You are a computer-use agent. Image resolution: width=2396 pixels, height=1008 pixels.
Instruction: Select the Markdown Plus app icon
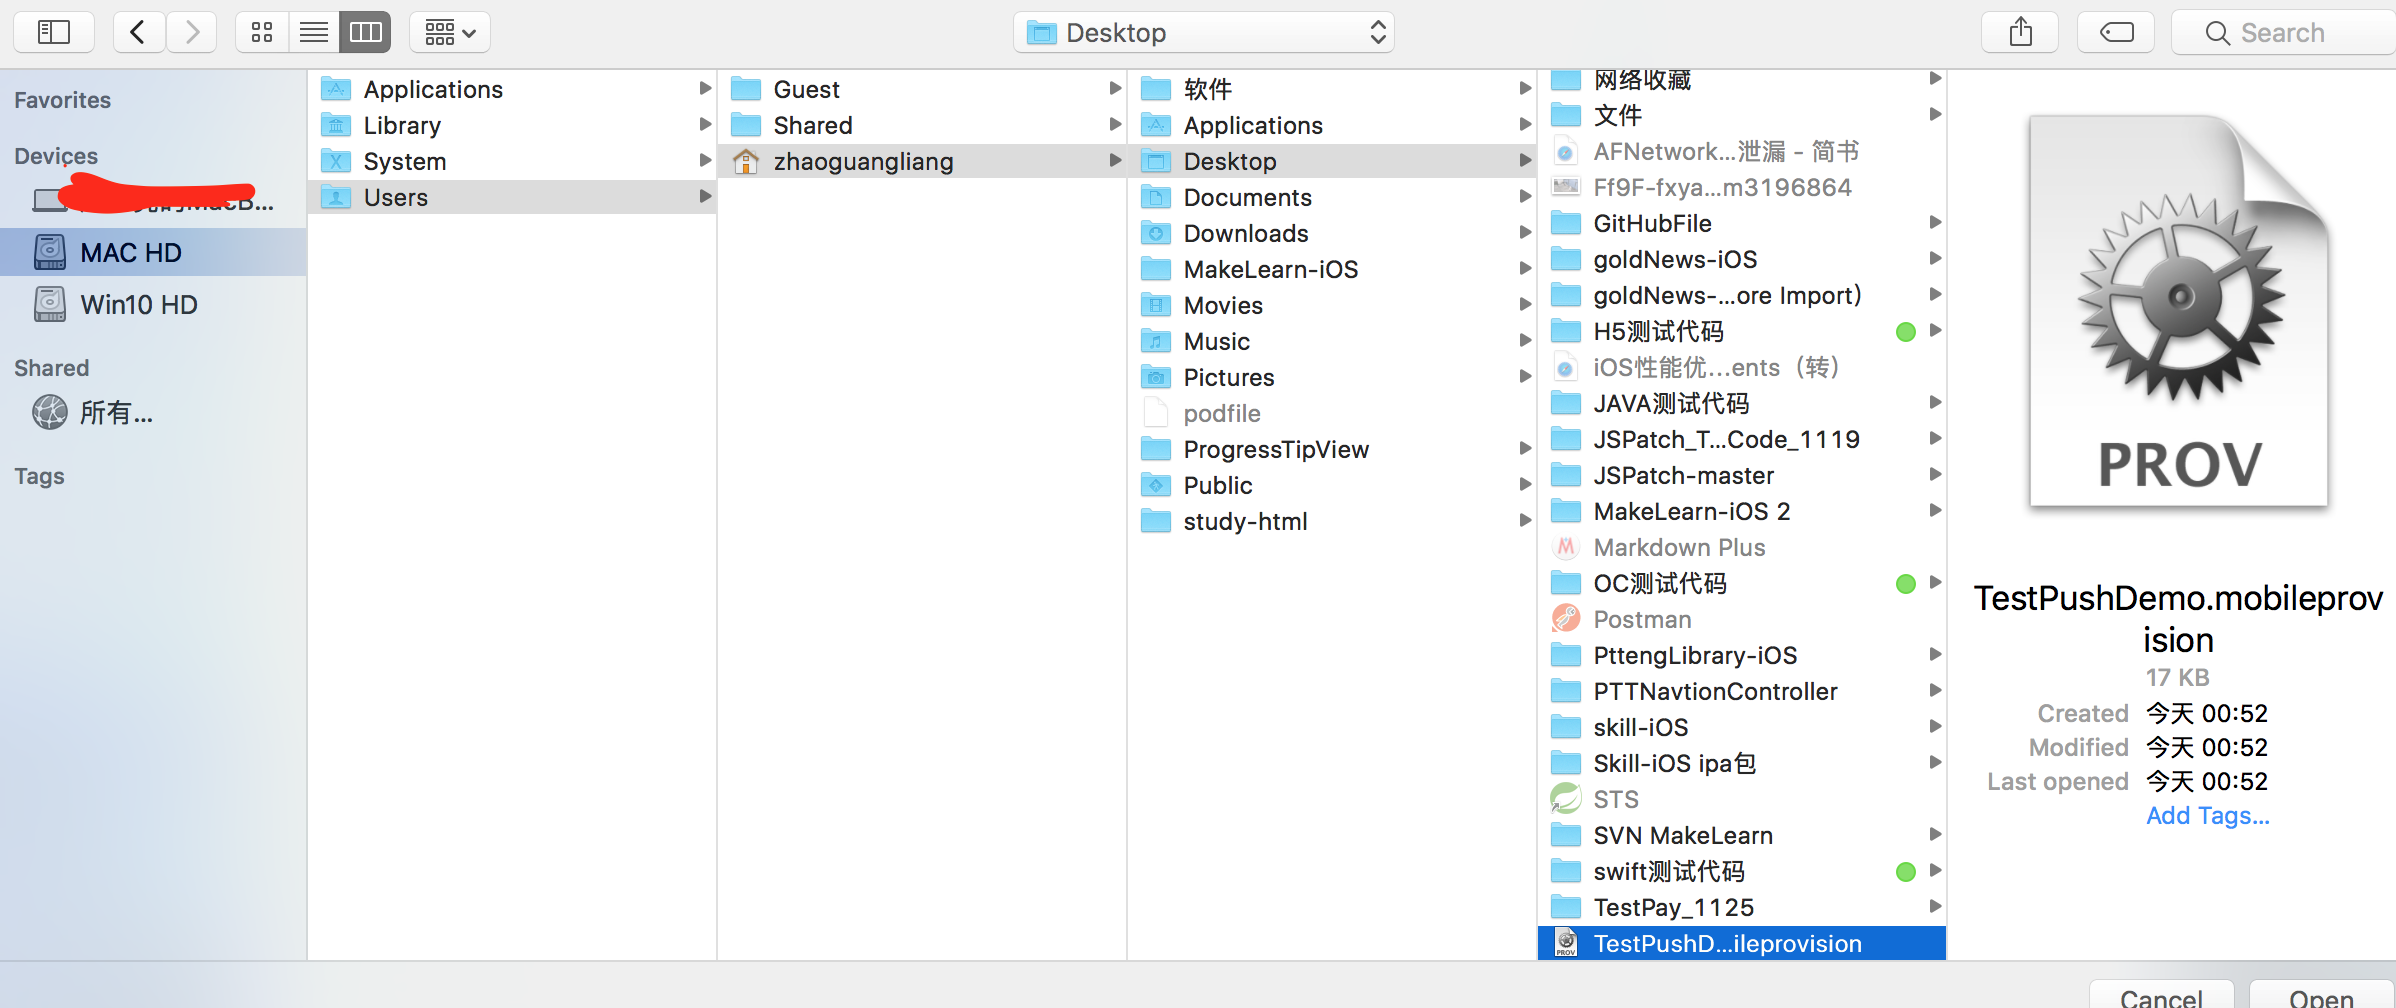click(1566, 547)
